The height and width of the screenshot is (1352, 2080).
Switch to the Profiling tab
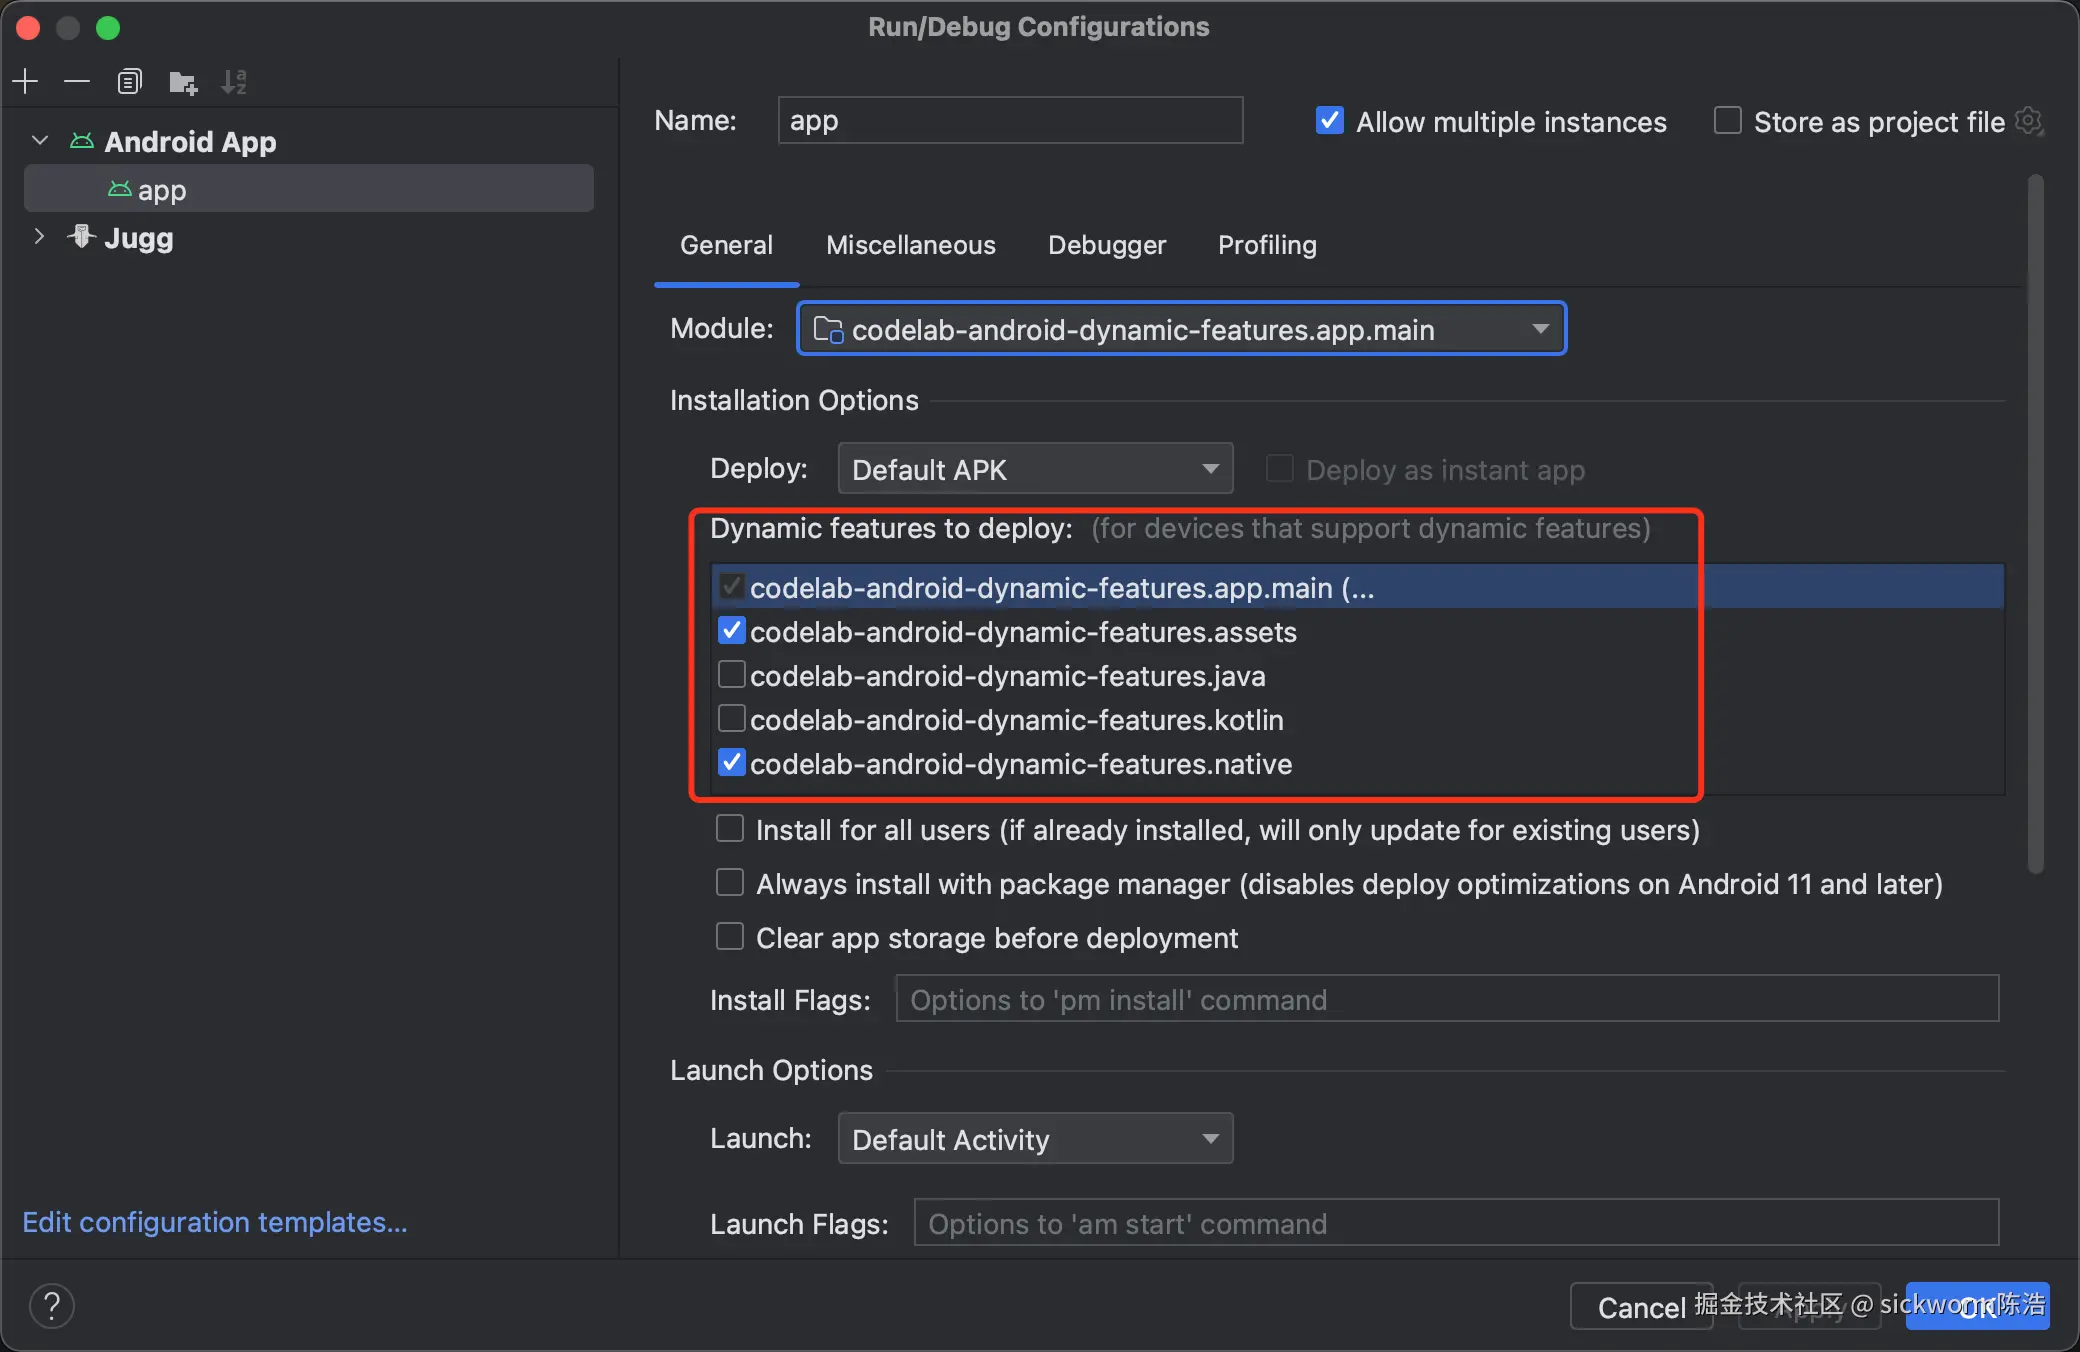pos(1266,245)
